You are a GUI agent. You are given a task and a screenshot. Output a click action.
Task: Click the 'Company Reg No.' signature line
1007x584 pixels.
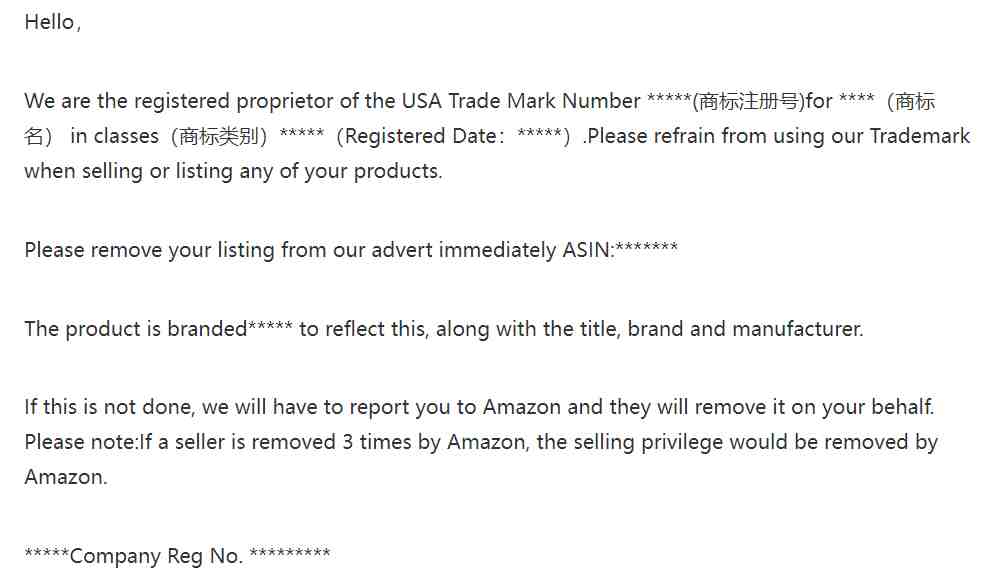(177, 556)
